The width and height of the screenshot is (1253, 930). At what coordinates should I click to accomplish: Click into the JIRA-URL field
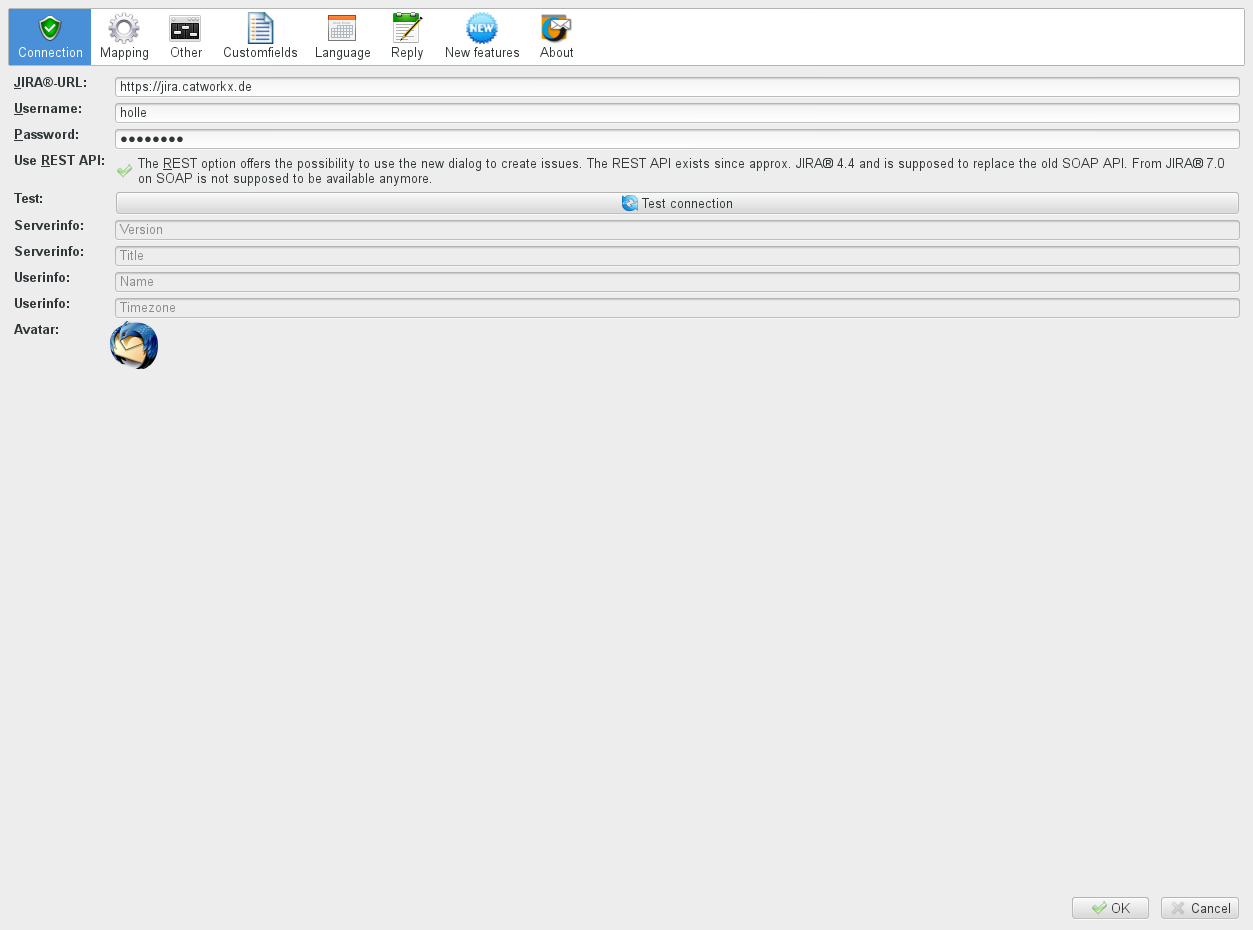tap(677, 87)
